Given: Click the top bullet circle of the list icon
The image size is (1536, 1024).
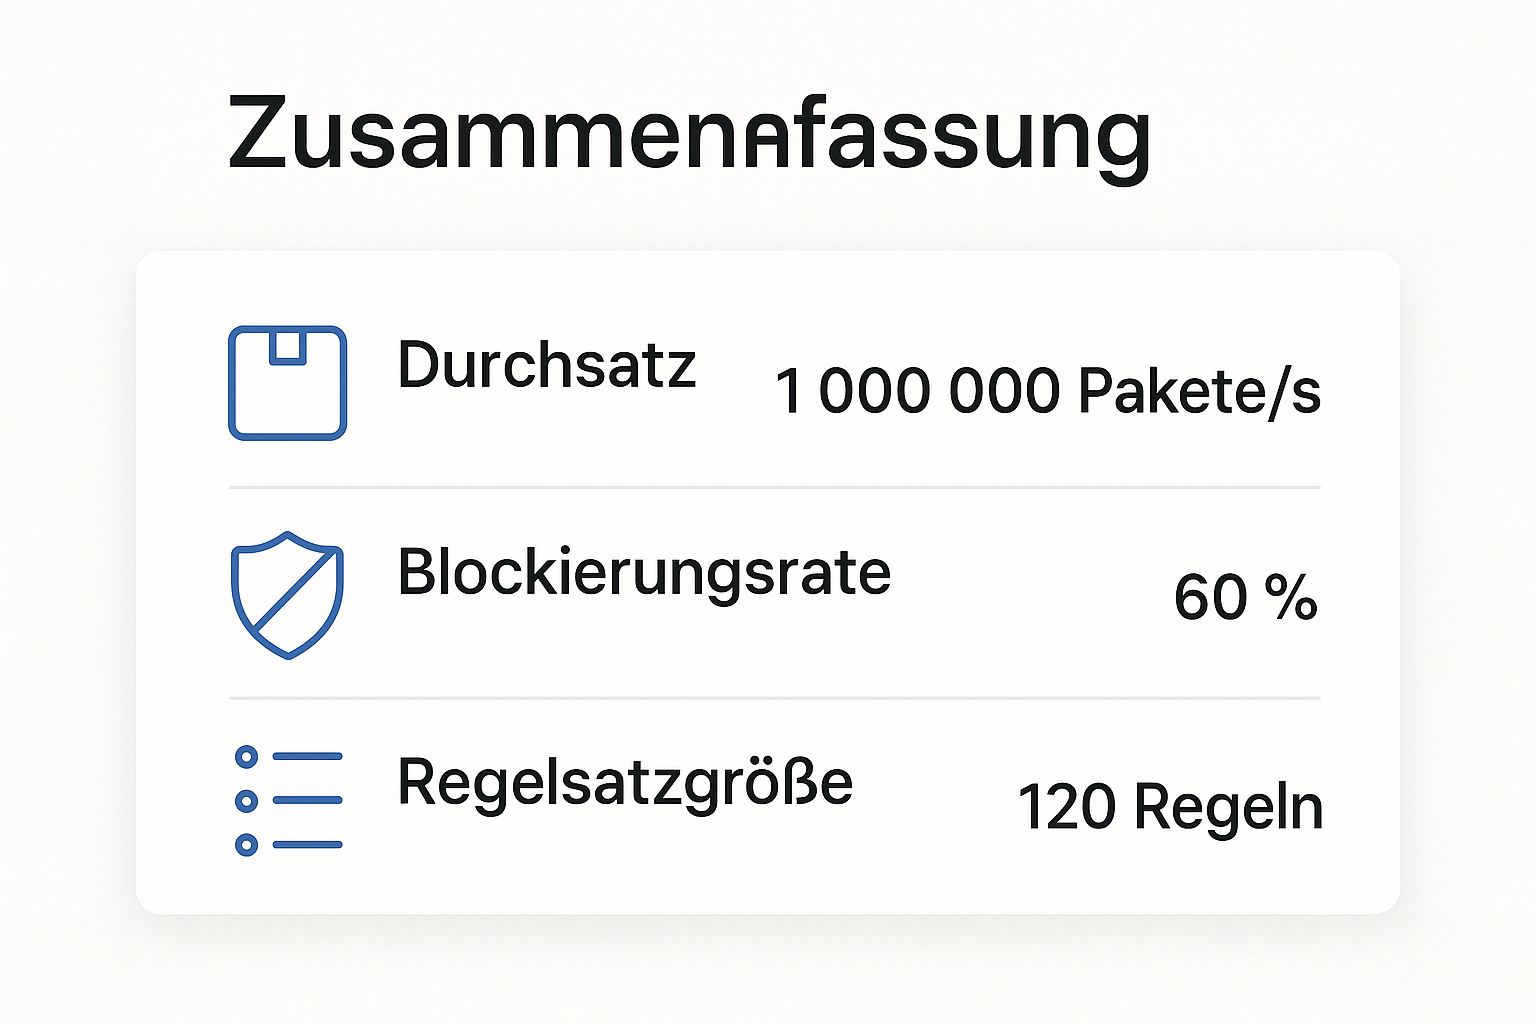Looking at the screenshot, I should [247, 757].
